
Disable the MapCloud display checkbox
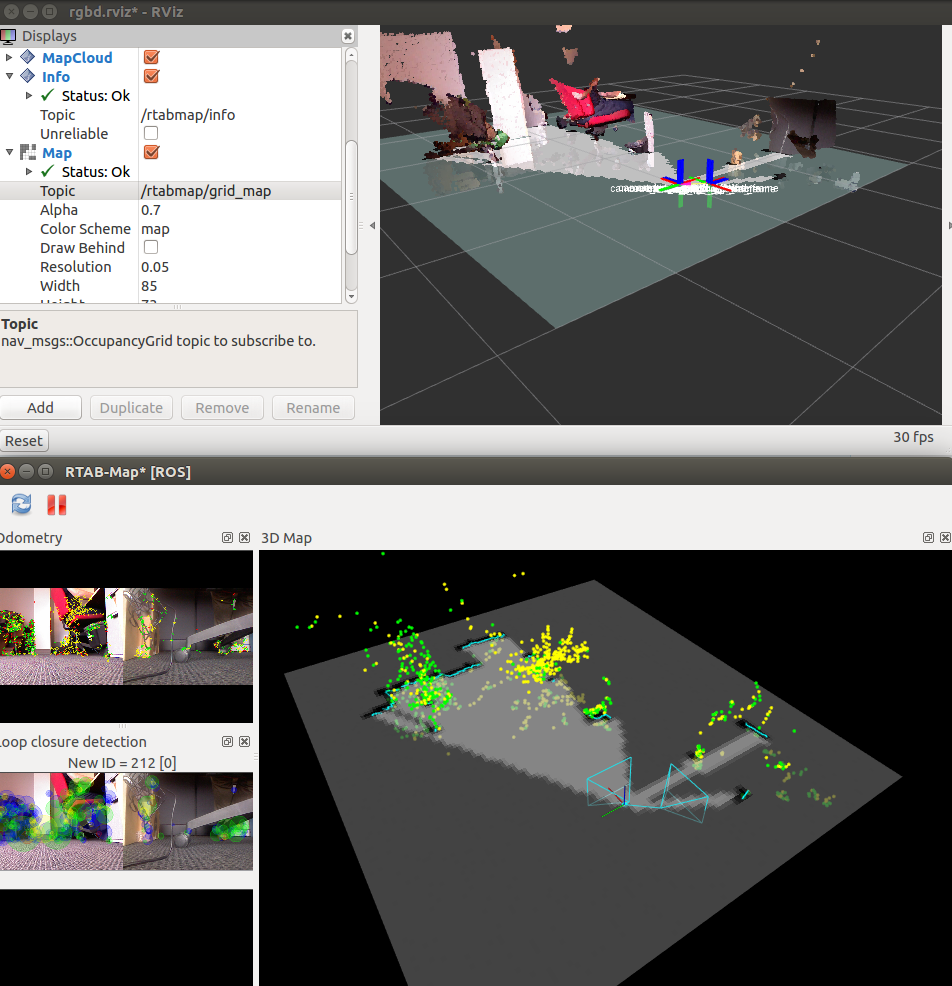(151, 58)
